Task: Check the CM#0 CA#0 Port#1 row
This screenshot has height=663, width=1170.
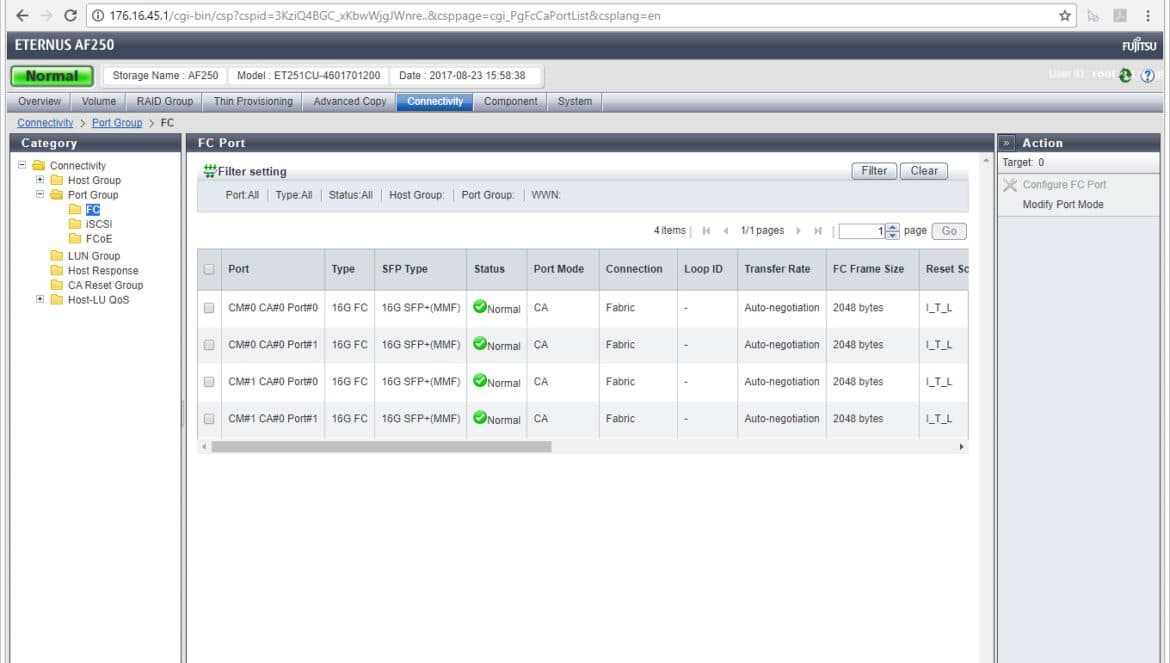Action: click(209, 345)
